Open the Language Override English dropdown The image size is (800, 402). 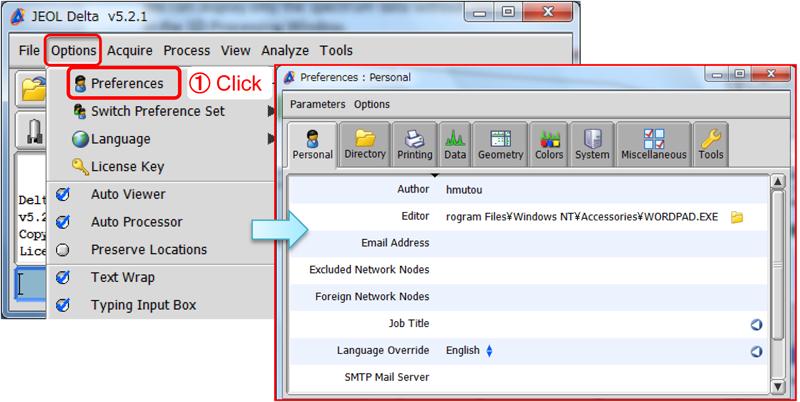[x=469, y=351]
